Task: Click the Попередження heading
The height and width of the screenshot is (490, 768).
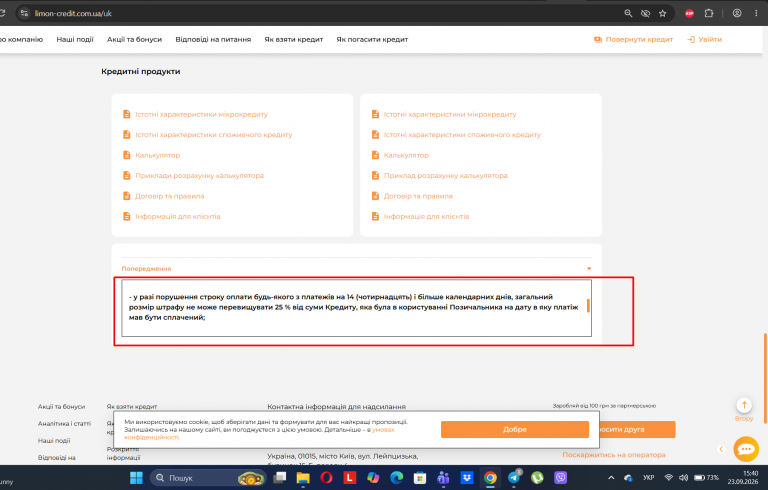Action: 146,269
